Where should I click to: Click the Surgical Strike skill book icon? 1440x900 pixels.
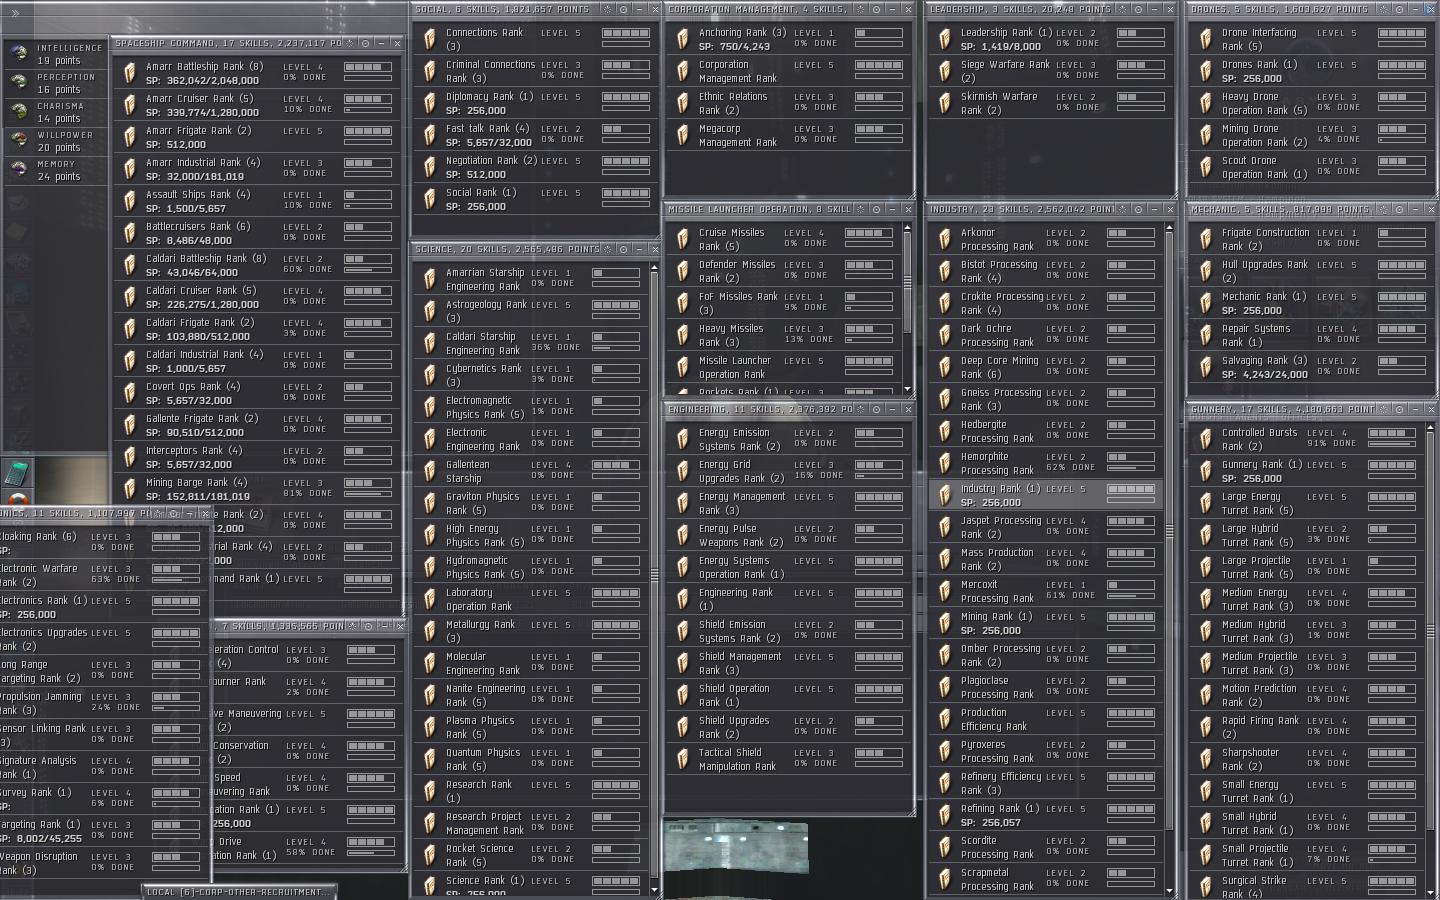pyautogui.click(x=1205, y=886)
